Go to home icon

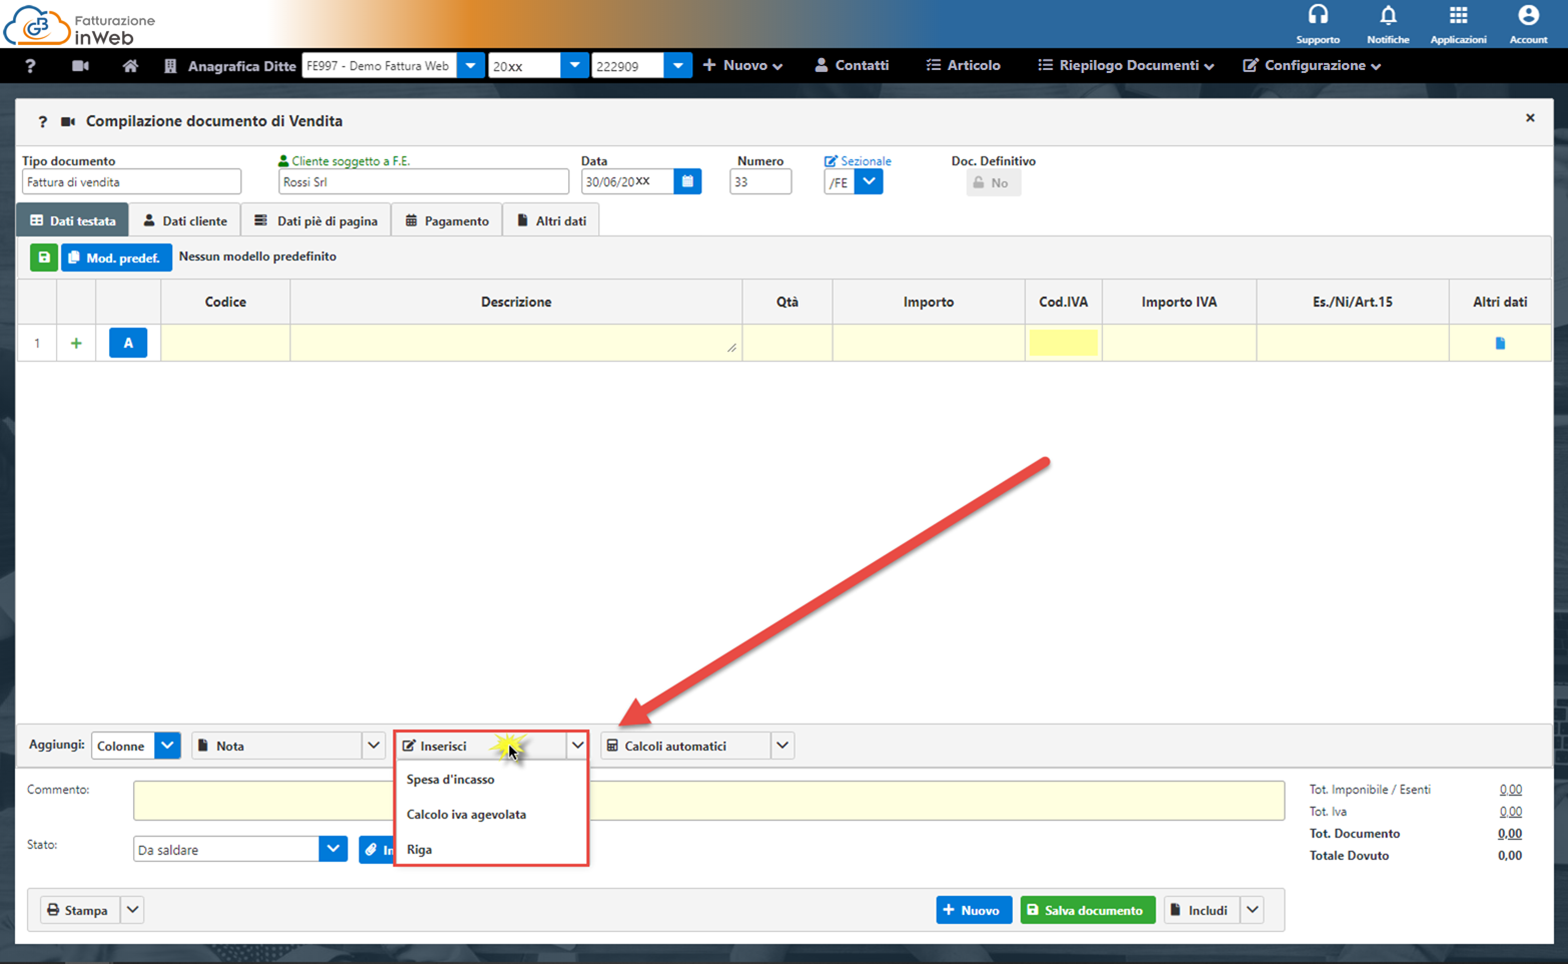click(x=130, y=66)
